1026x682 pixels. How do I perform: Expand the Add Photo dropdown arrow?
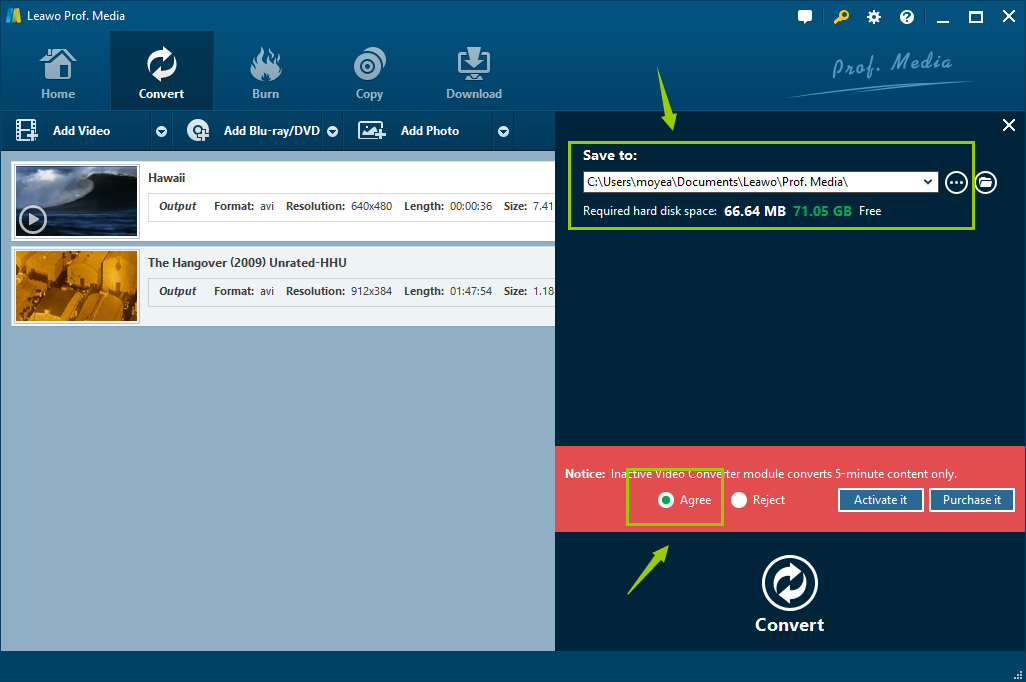coord(503,132)
